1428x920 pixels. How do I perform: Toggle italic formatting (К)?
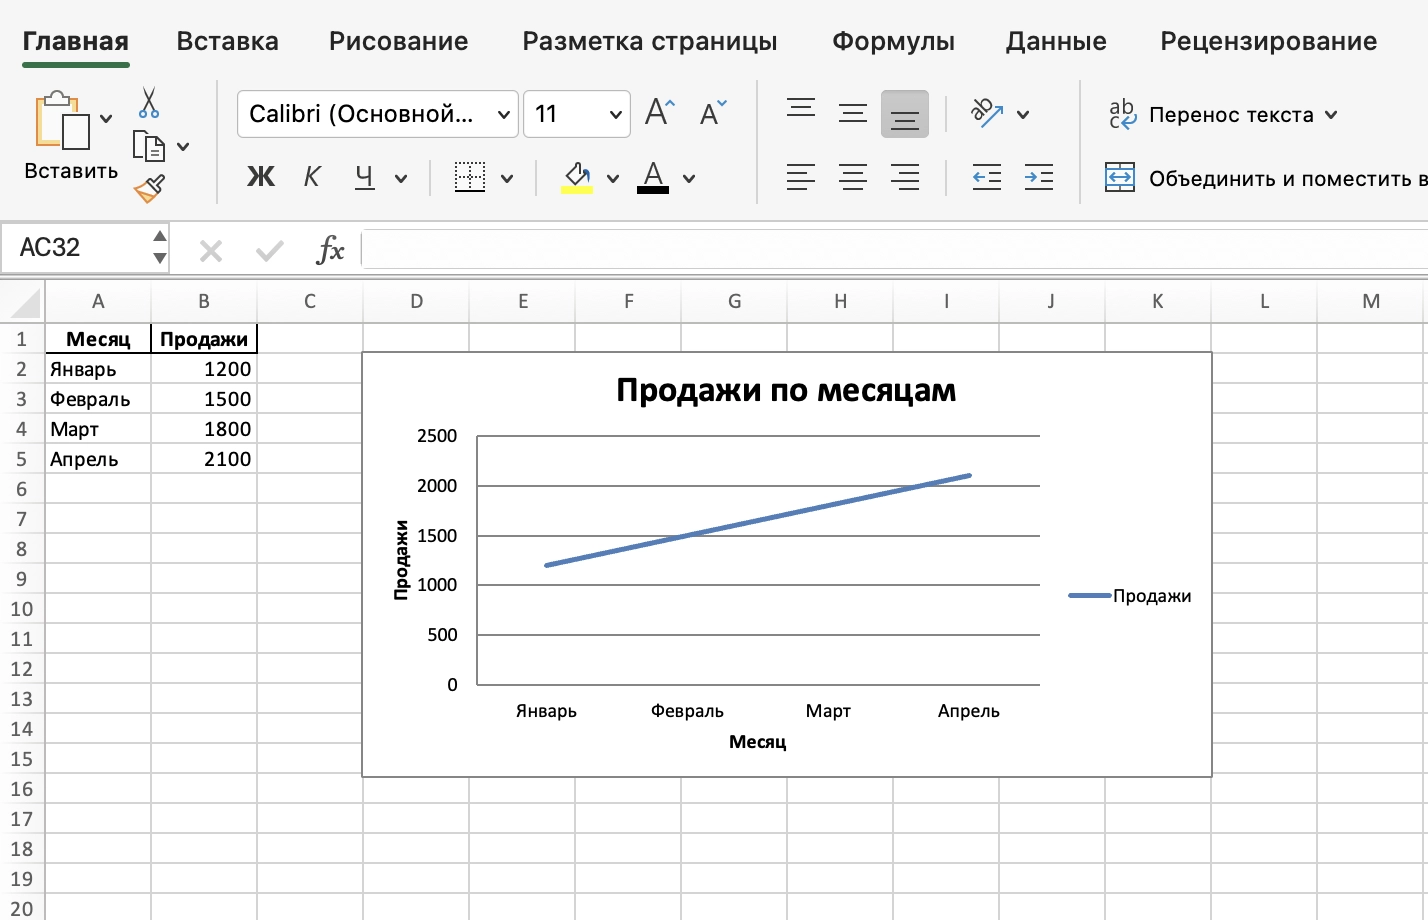coord(312,178)
